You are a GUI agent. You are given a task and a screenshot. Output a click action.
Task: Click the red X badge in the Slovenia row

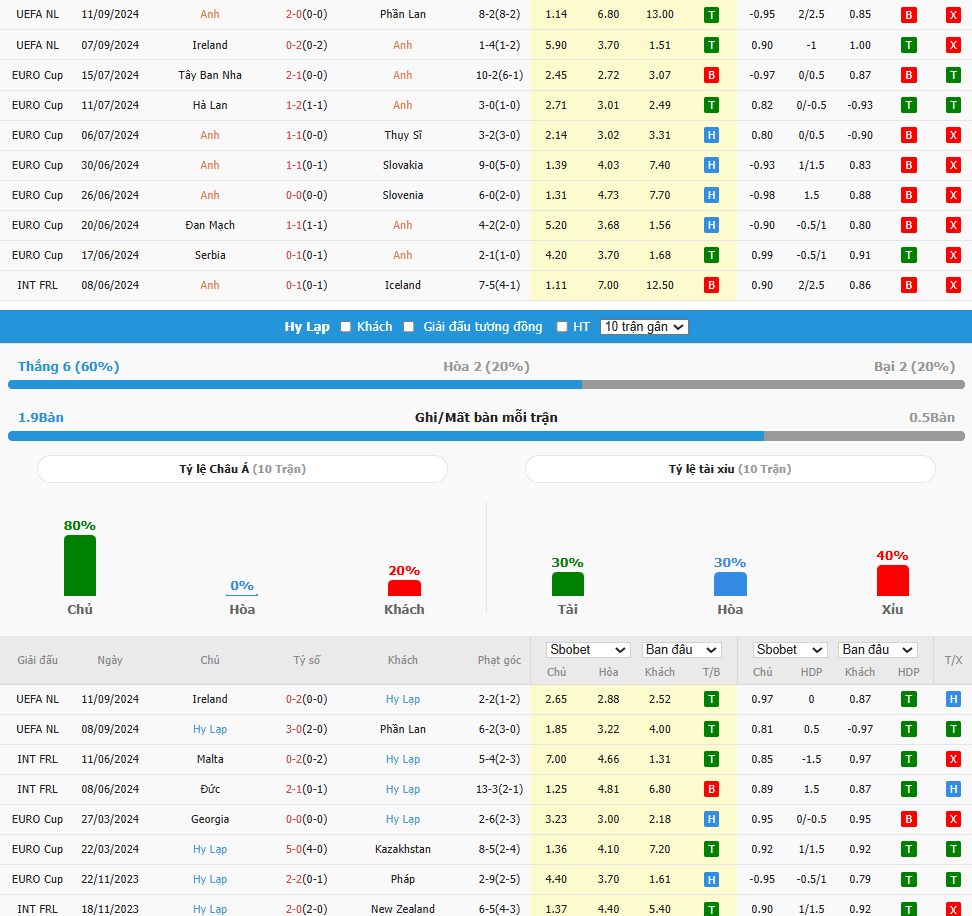tap(953, 195)
